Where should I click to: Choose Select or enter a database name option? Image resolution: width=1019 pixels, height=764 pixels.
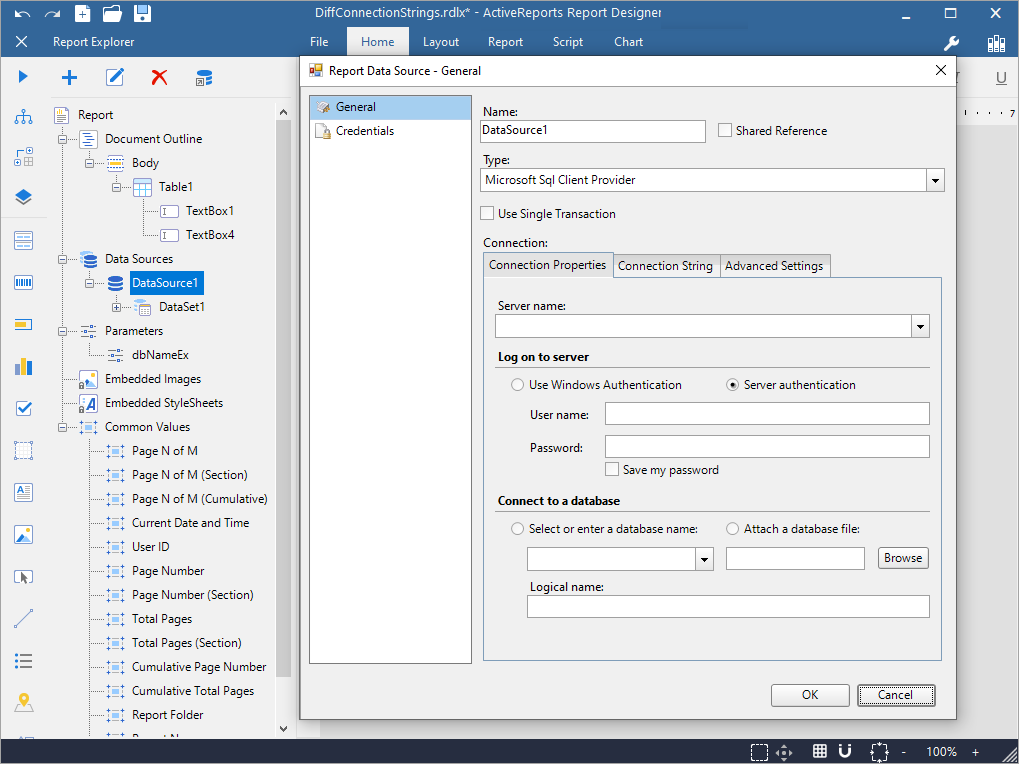pyautogui.click(x=517, y=529)
